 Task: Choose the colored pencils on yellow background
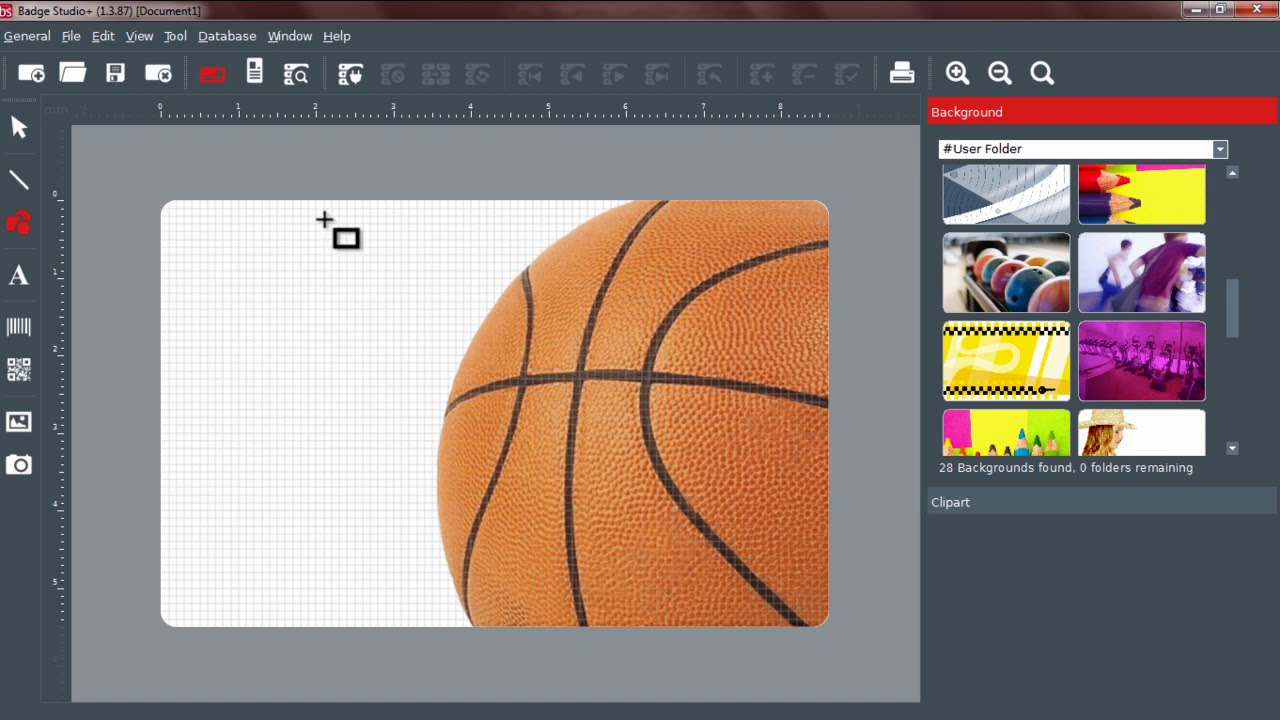pyautogui.click(x=1142, y=195)
